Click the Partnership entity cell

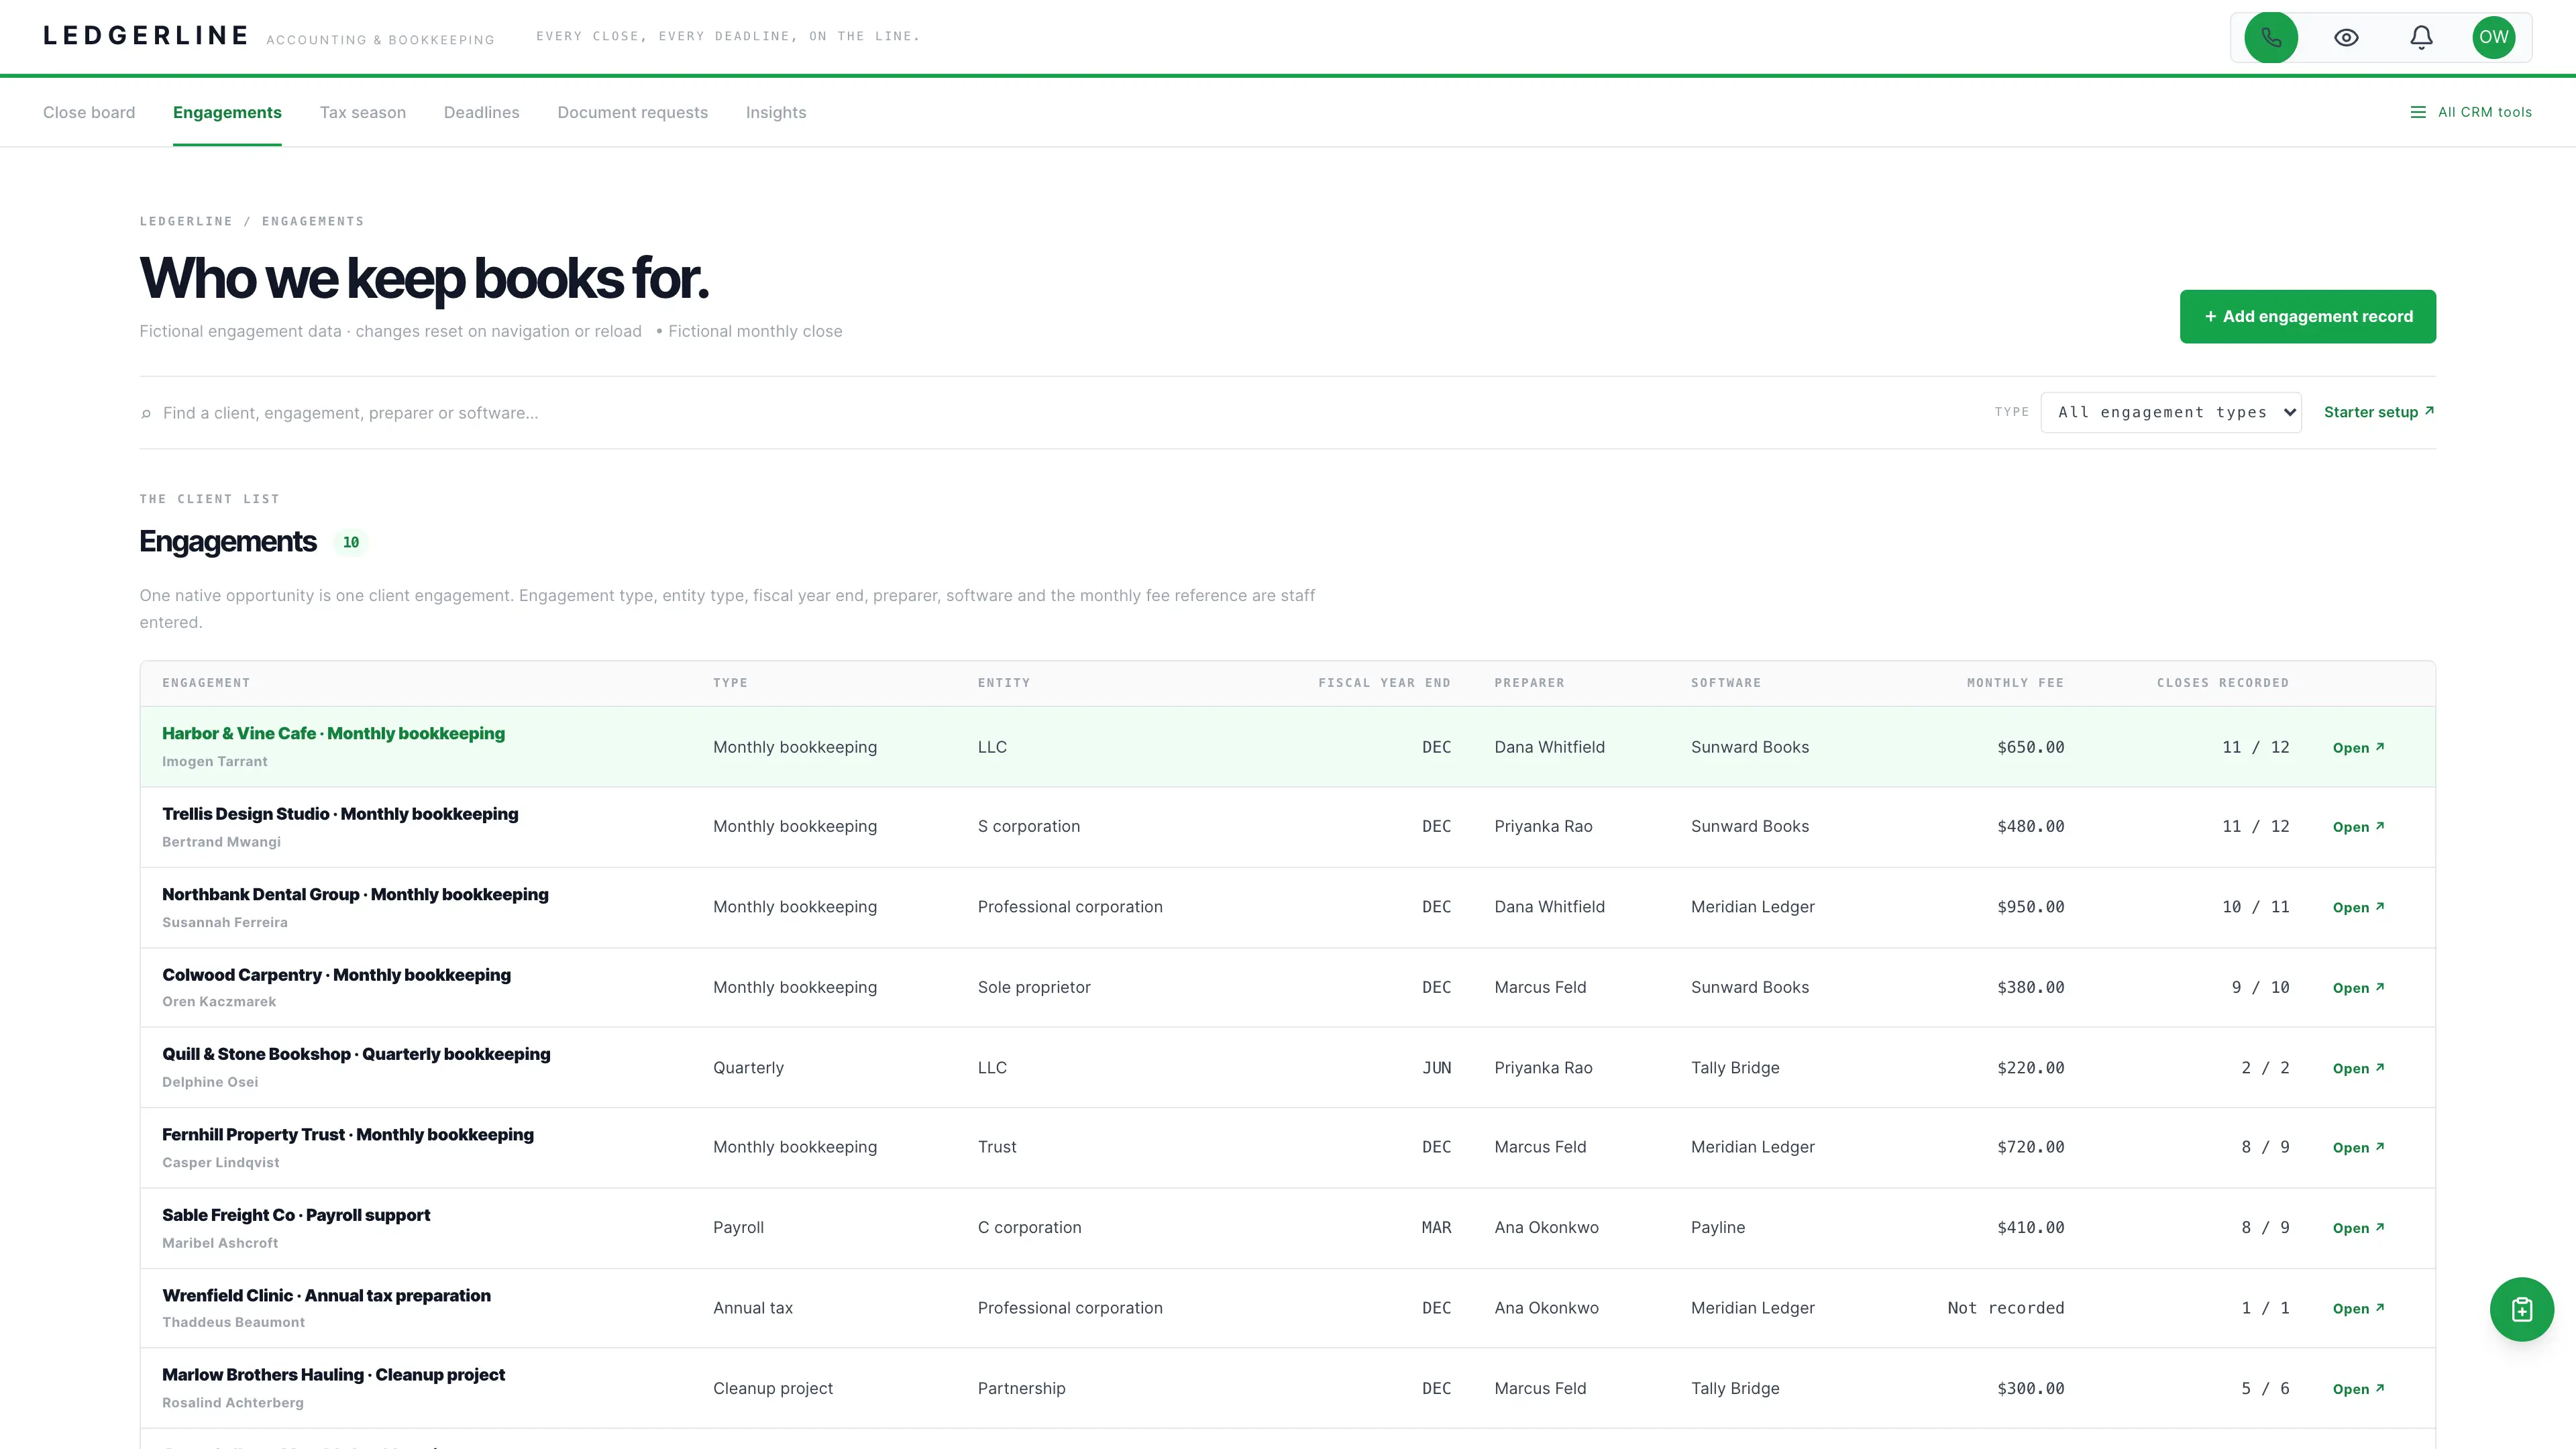[x=1021, y=1389]
